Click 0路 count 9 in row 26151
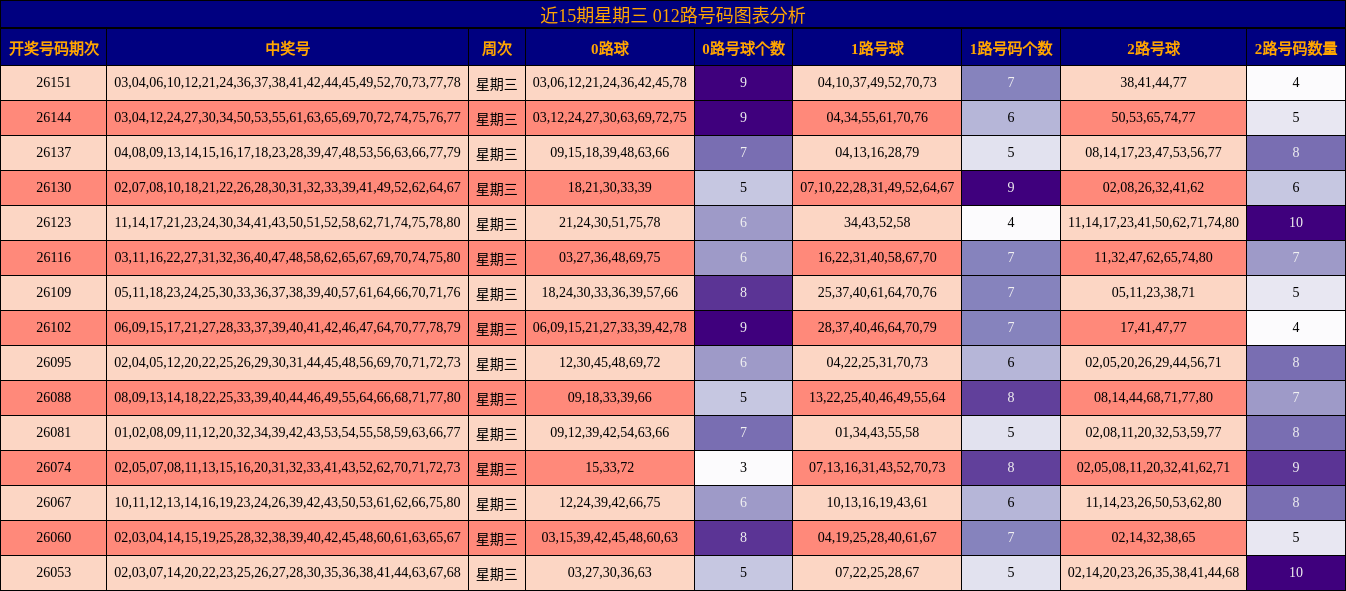Viewport: 1346px width, 591px height. point(743,83)
